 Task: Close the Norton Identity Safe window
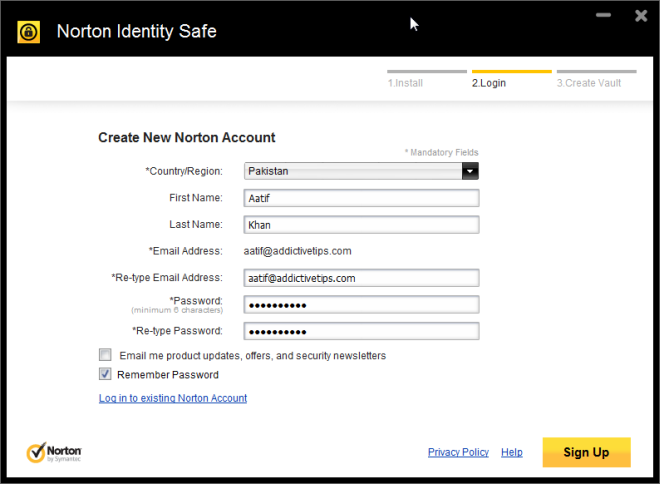pos(640,16)
